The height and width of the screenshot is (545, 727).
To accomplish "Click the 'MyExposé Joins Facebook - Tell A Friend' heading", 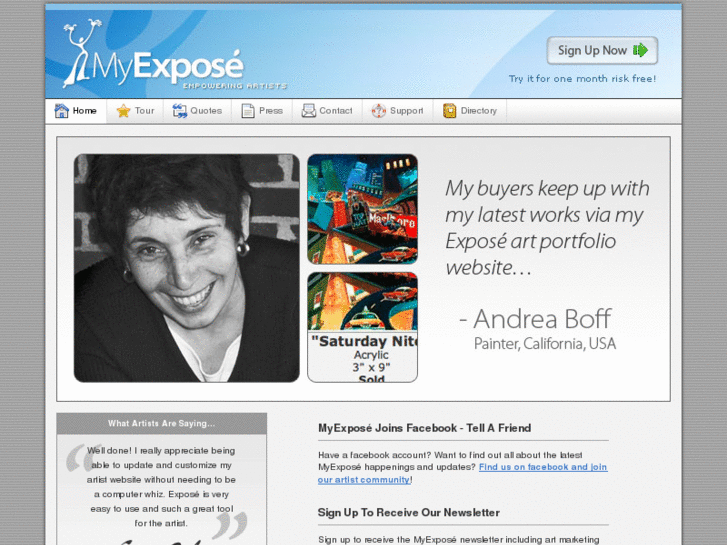I will tap(424, 428).
